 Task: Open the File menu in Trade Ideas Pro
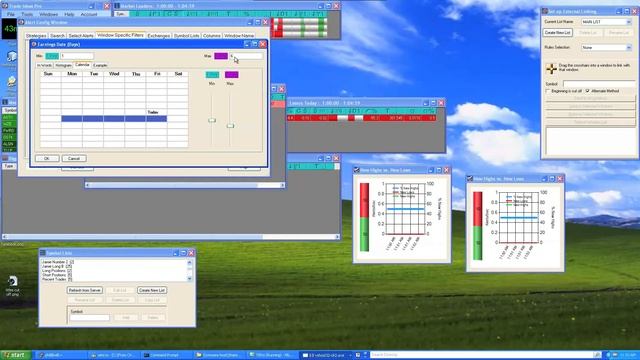tap(11, 14)
